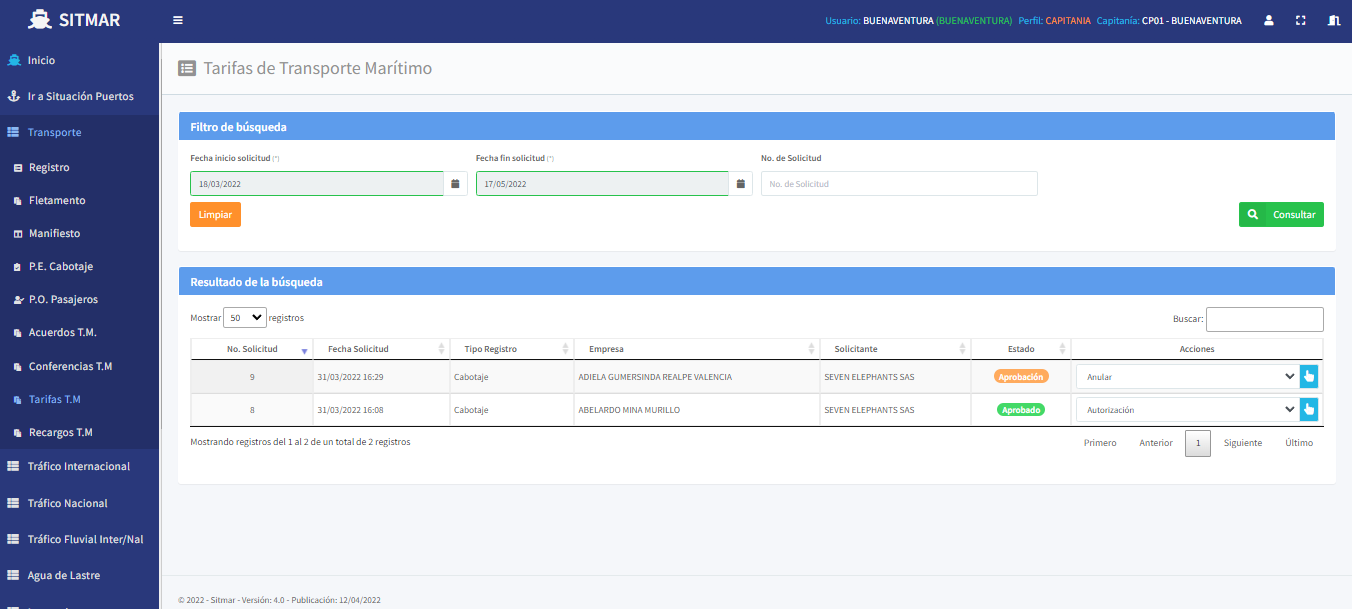Click the logout door icon
The height and width of the screenshot is (609, 1352).
(x=1333, y=20)
